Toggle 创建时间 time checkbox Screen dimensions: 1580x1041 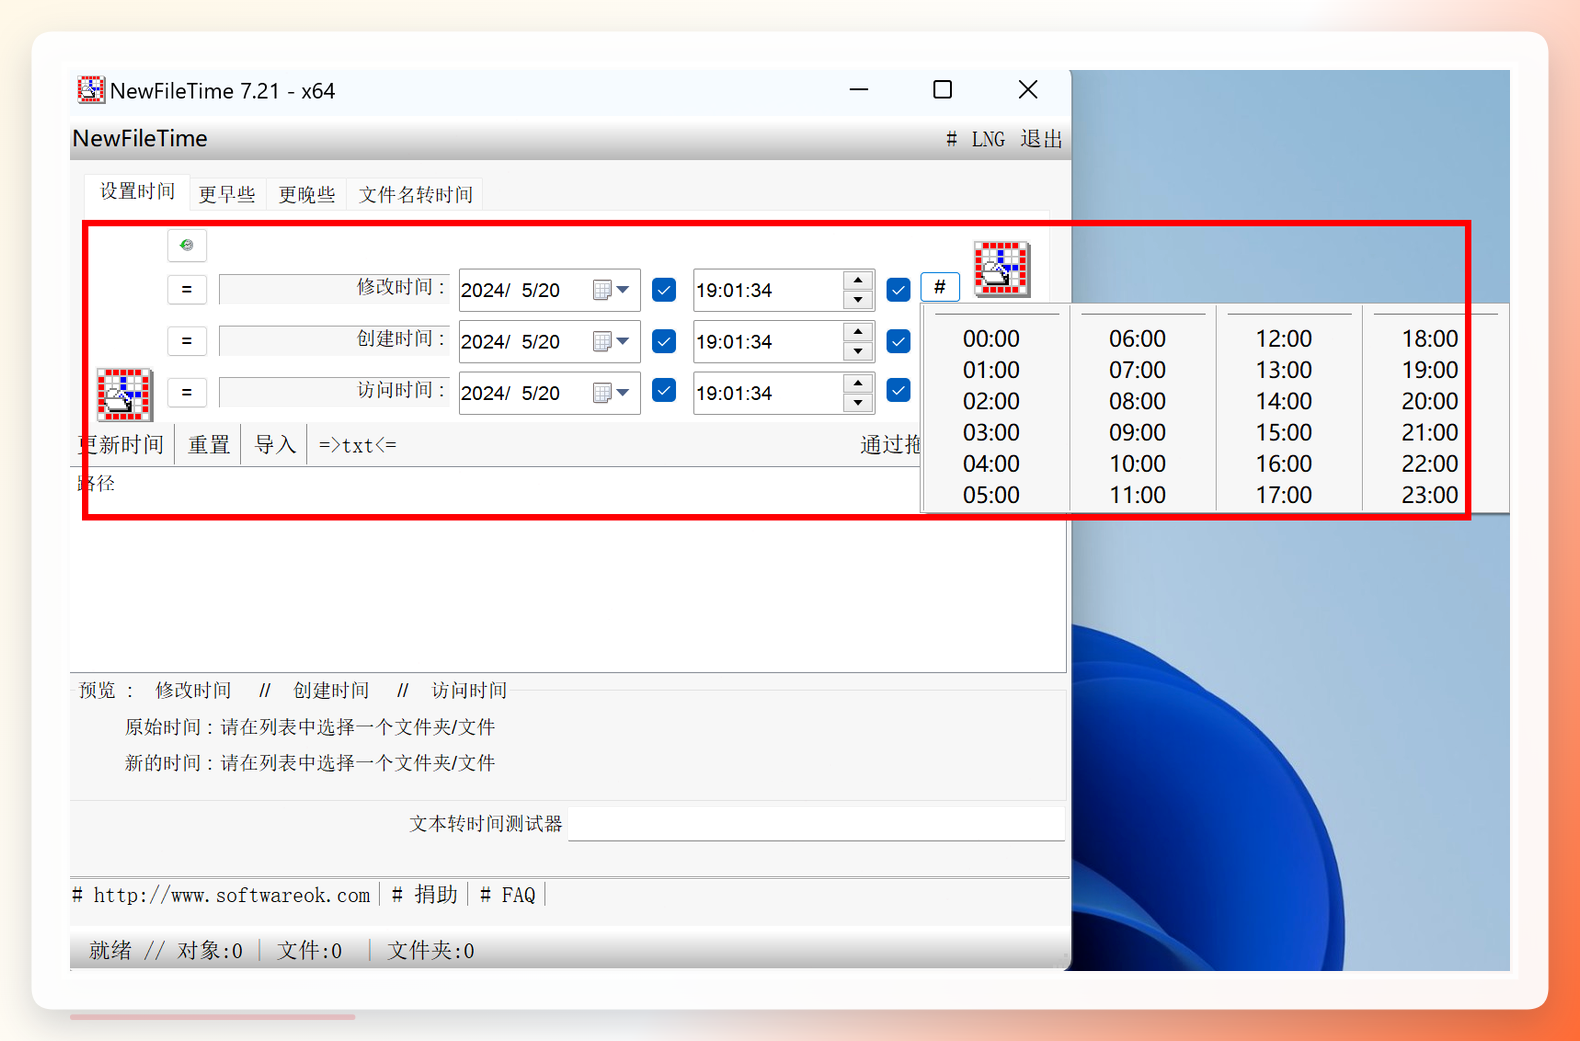pyautogui.click(x=898, y=341)
